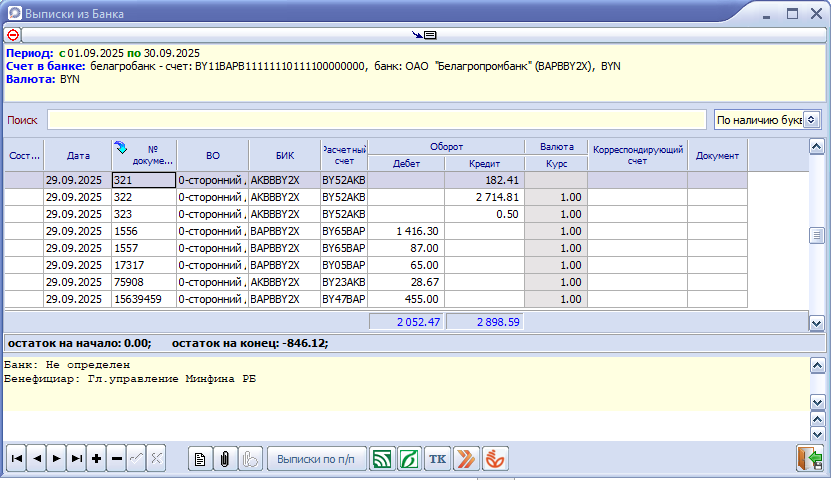Delete record using the minus button
This screenshot has width=831, height=480.
[116, 458]
